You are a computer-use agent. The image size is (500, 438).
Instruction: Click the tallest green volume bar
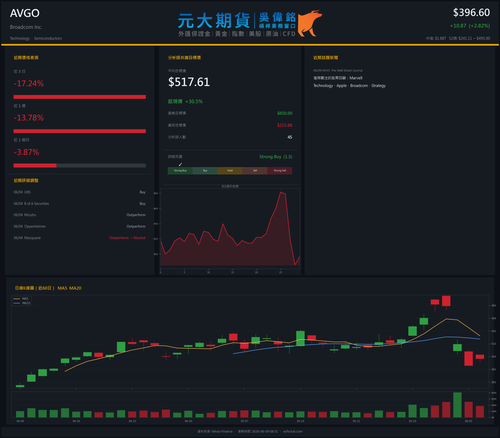(x=458, y=405)
